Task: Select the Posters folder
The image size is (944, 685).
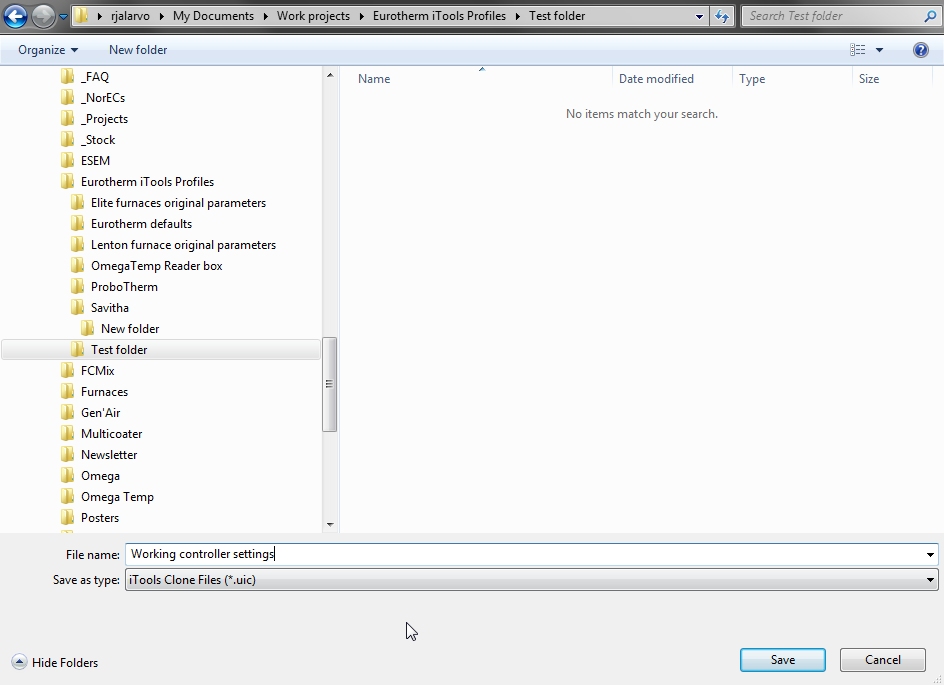Action: tap(100, 518)
